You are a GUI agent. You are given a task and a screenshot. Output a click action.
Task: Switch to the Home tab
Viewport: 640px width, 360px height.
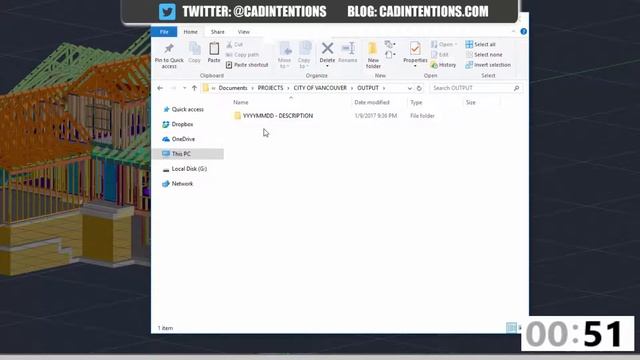[x=191, y=32]
